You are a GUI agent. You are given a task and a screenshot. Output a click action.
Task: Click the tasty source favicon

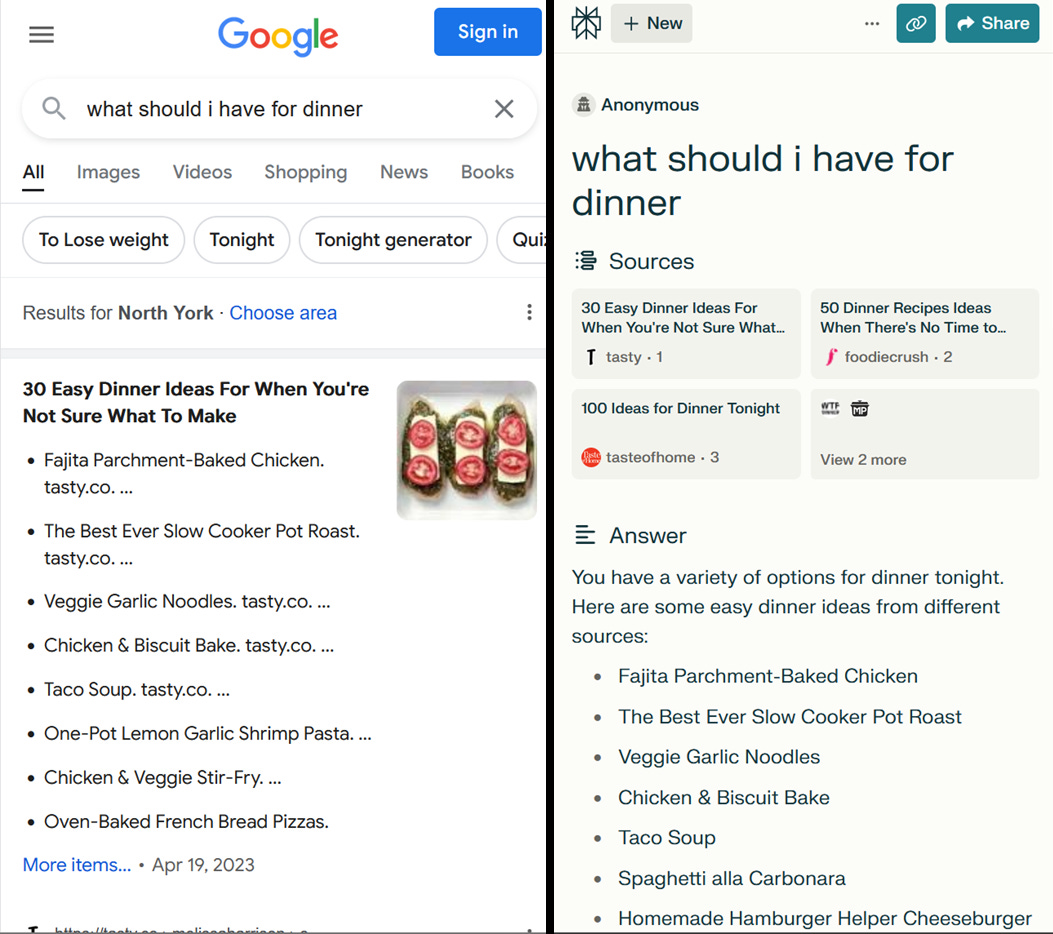(x=590, y=357)
